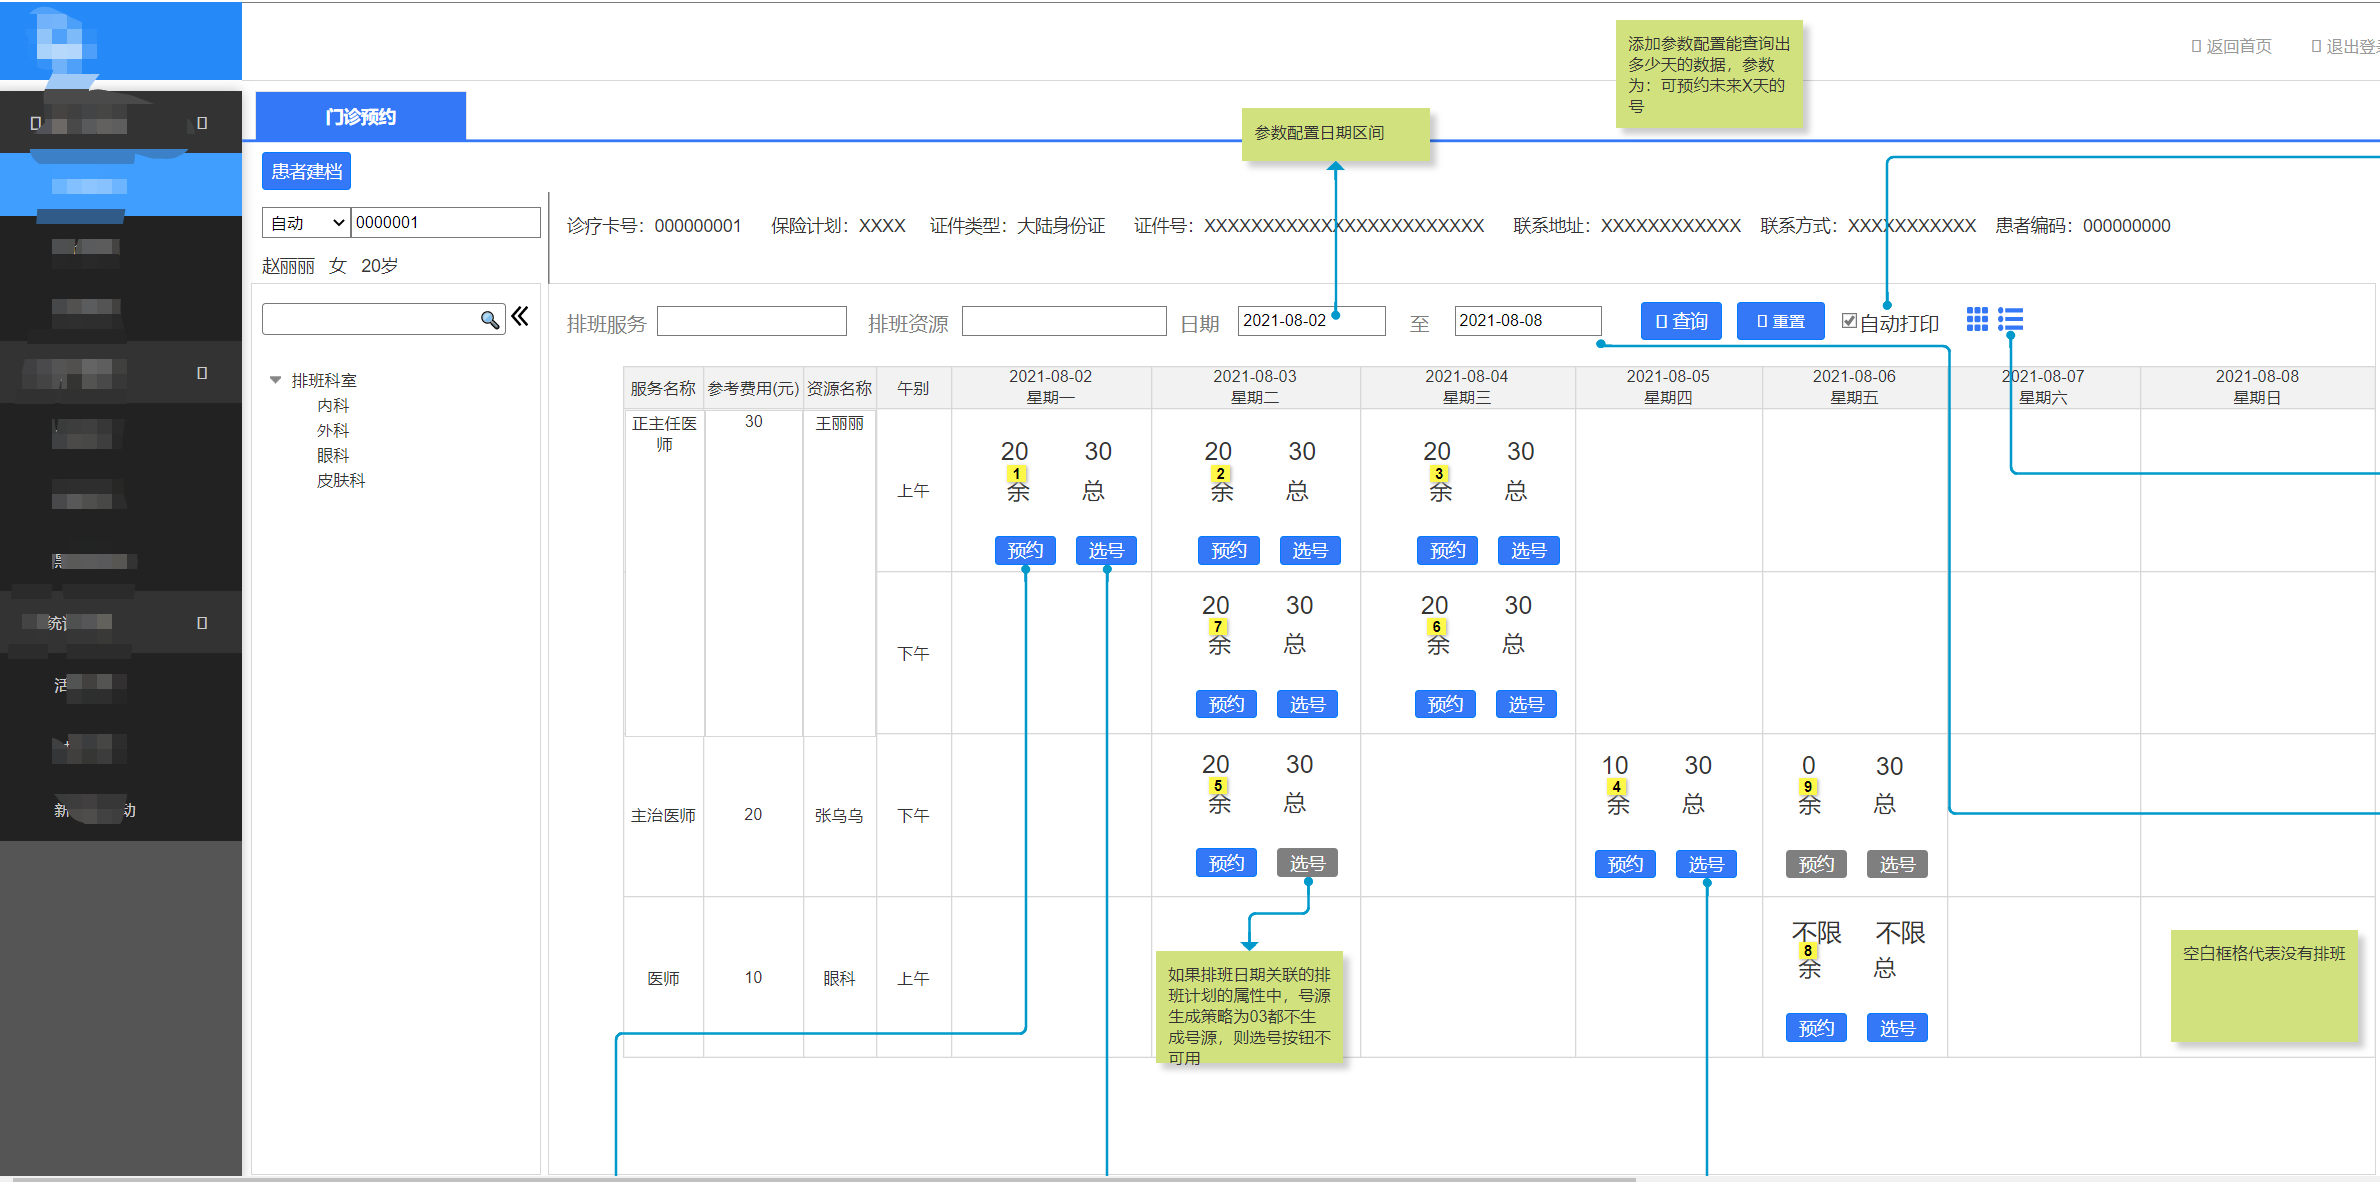Switch to the list view icon
This screenshot has height=1182, width=2380.
(2010, 319)
